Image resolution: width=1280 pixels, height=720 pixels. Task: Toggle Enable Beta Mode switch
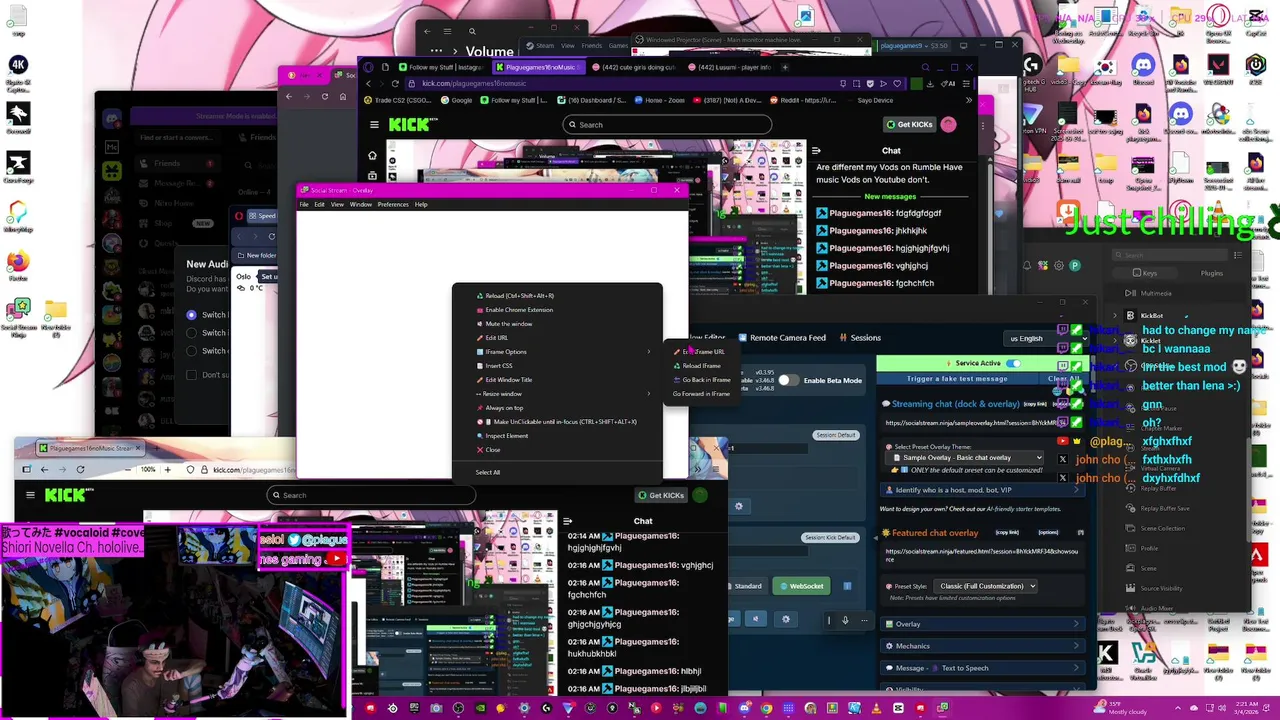pos(788,380)
